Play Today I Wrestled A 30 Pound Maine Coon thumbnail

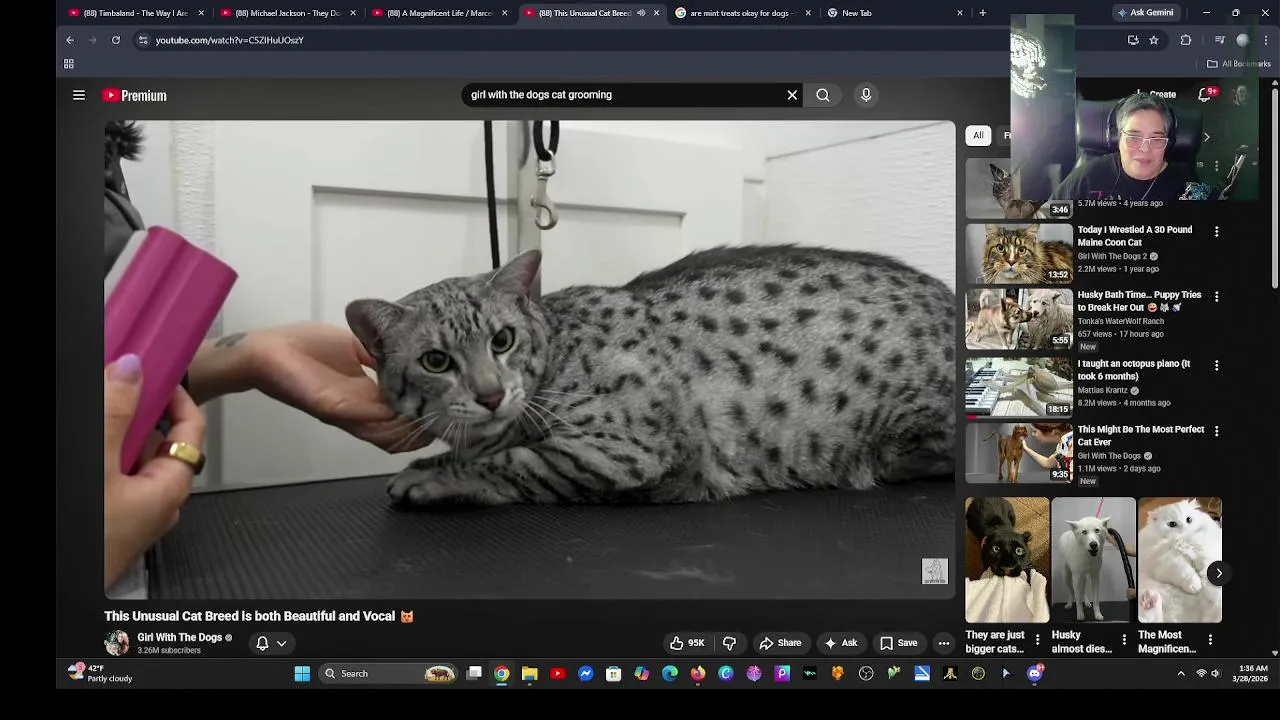1019,253
